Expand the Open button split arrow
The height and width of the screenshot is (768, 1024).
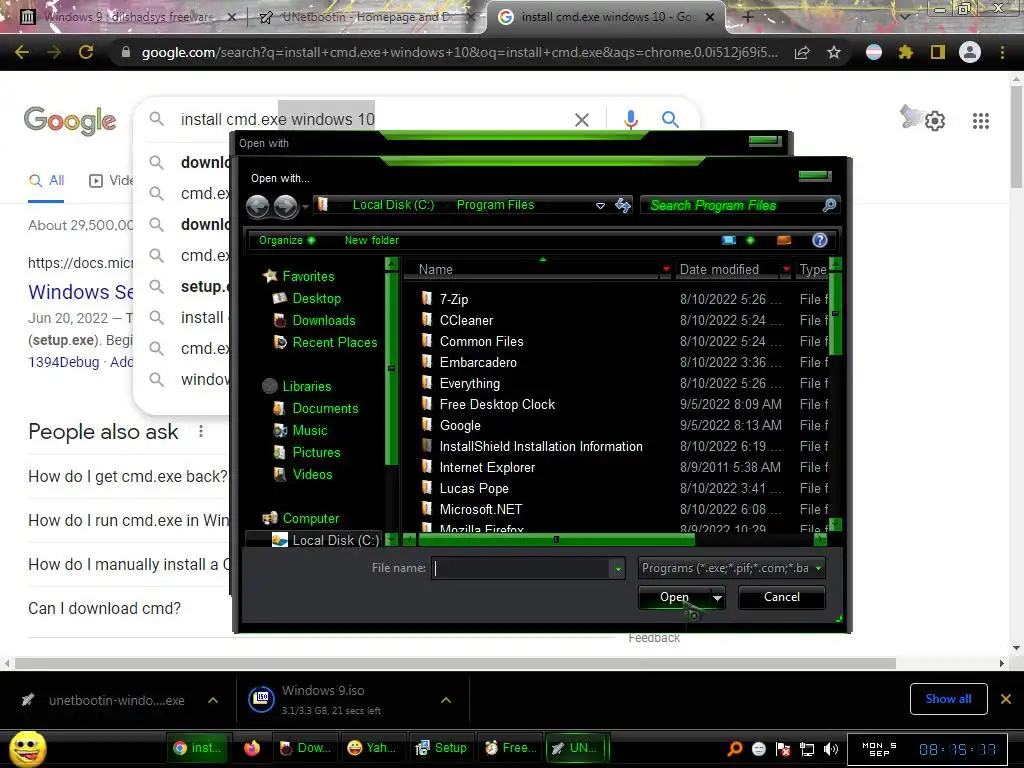point(717,598)
